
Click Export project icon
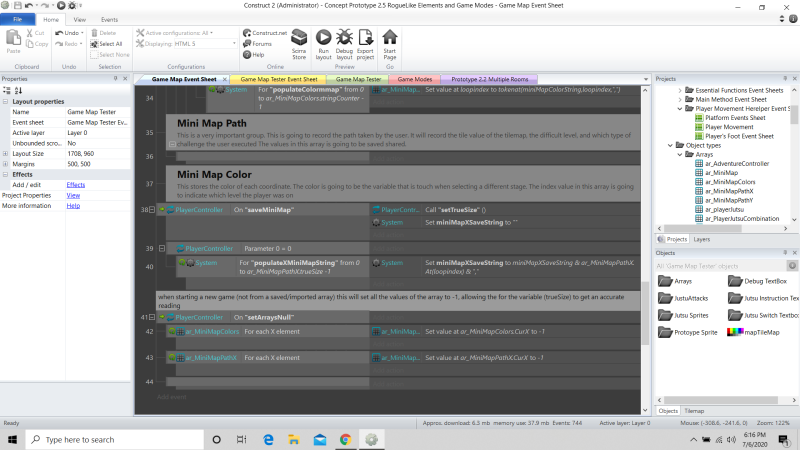click(x=365, y=38)
